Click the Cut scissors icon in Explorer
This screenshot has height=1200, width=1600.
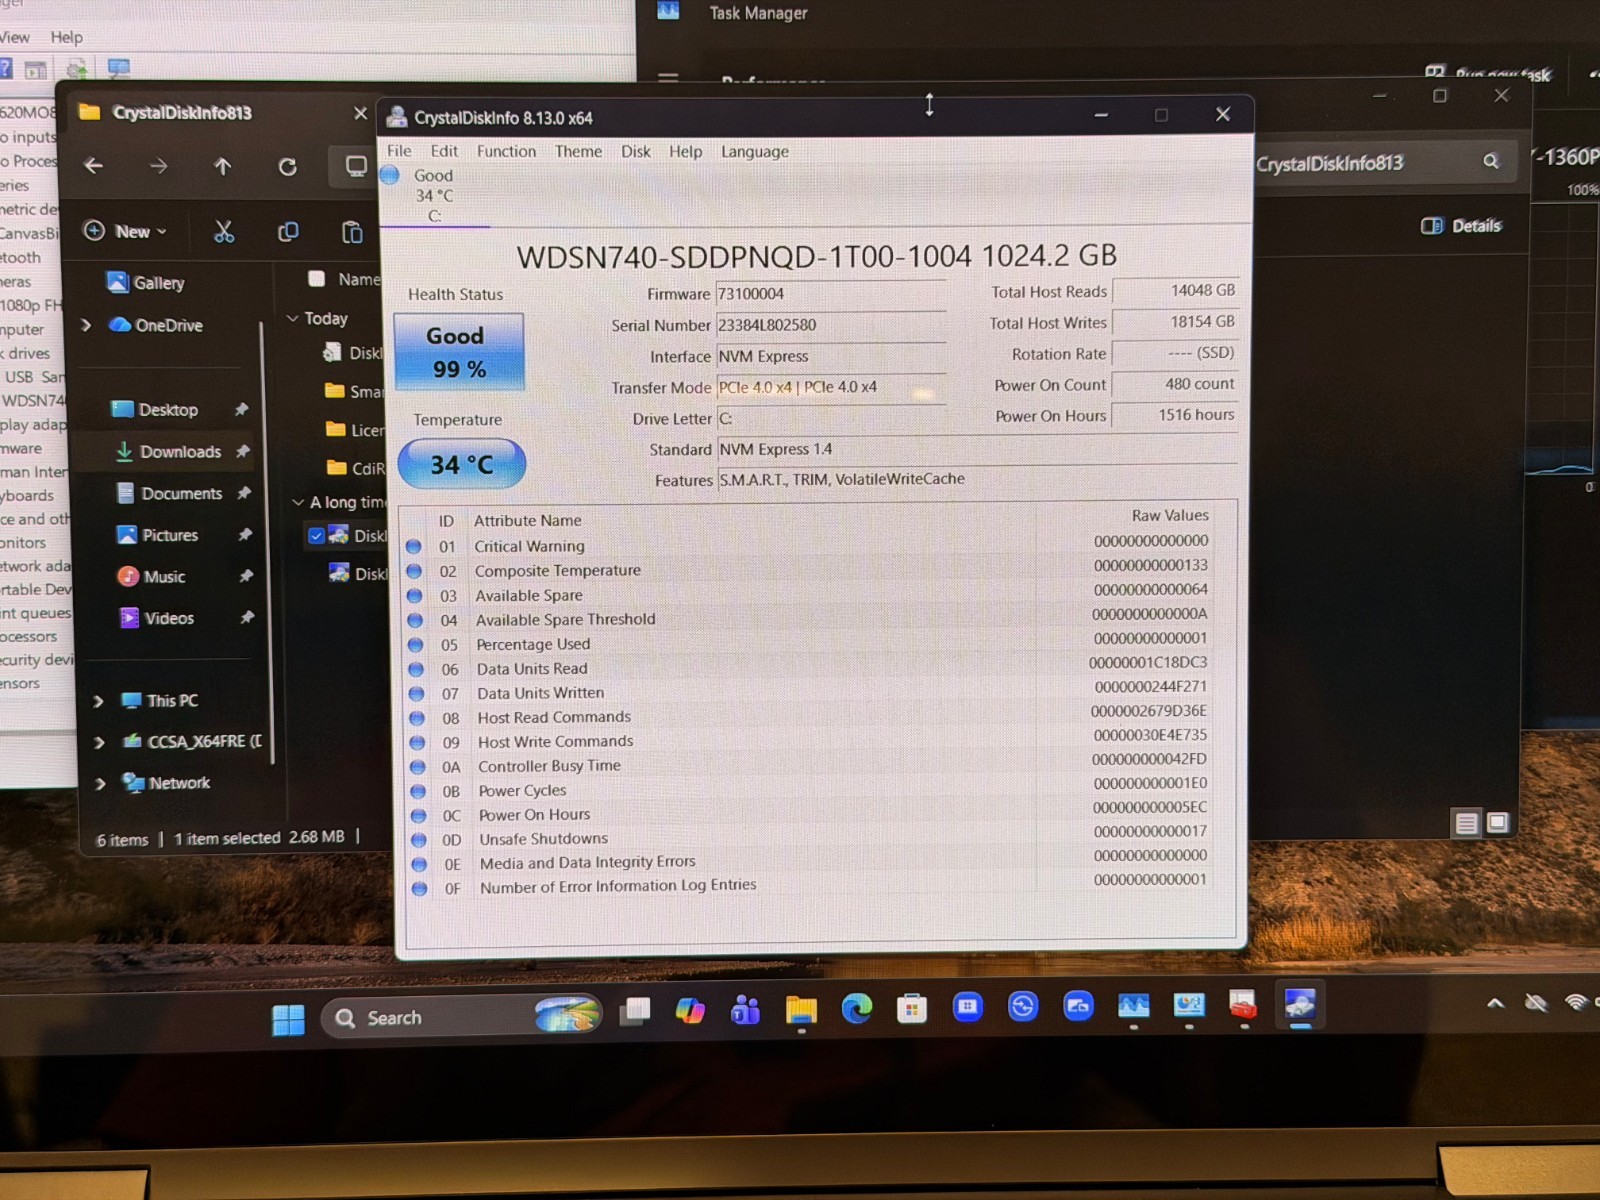(224, 232)
